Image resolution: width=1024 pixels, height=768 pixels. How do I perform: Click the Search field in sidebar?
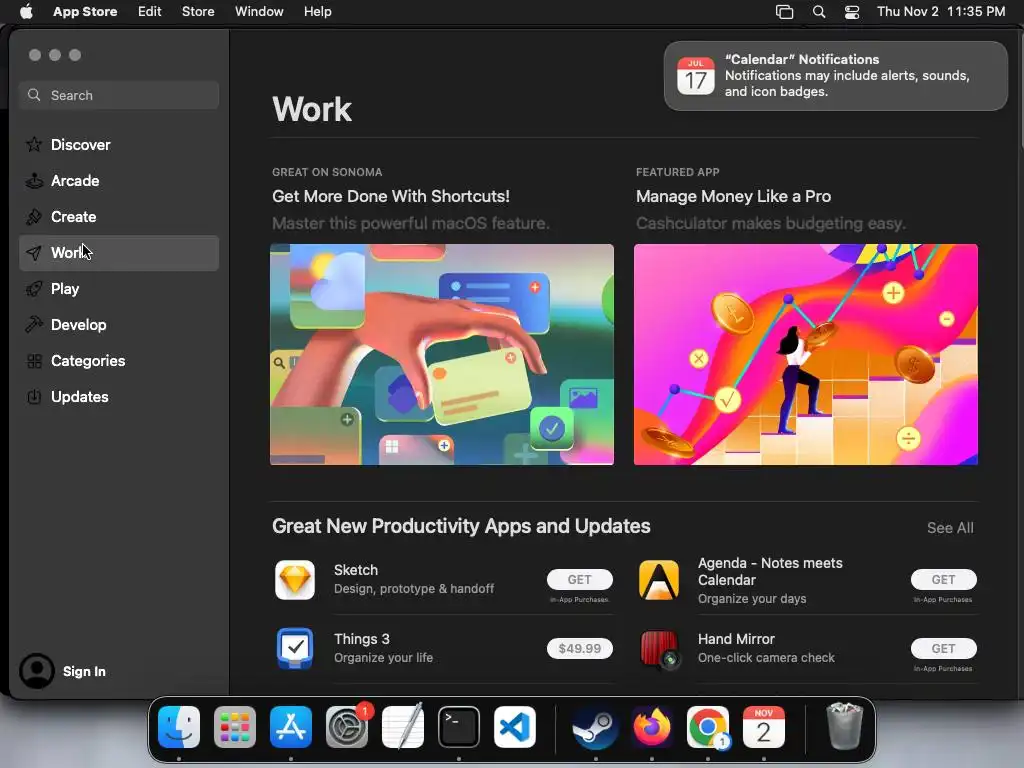118,95
